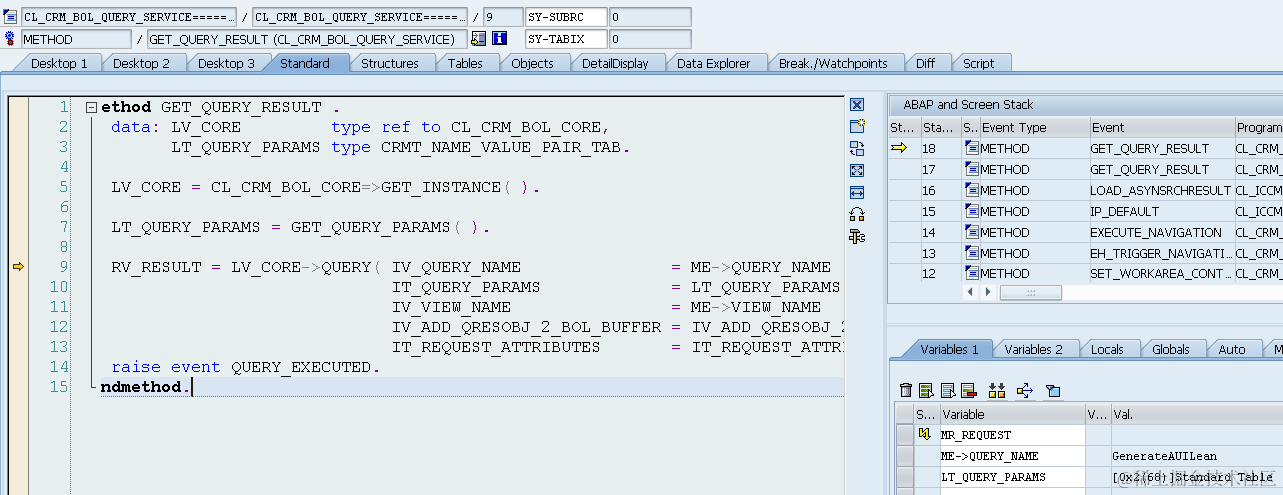Click the filter funnel icon in the variables toolbar
Image resolution: width=1283 pixels, height=495 pixels.
click(1052, 390)
